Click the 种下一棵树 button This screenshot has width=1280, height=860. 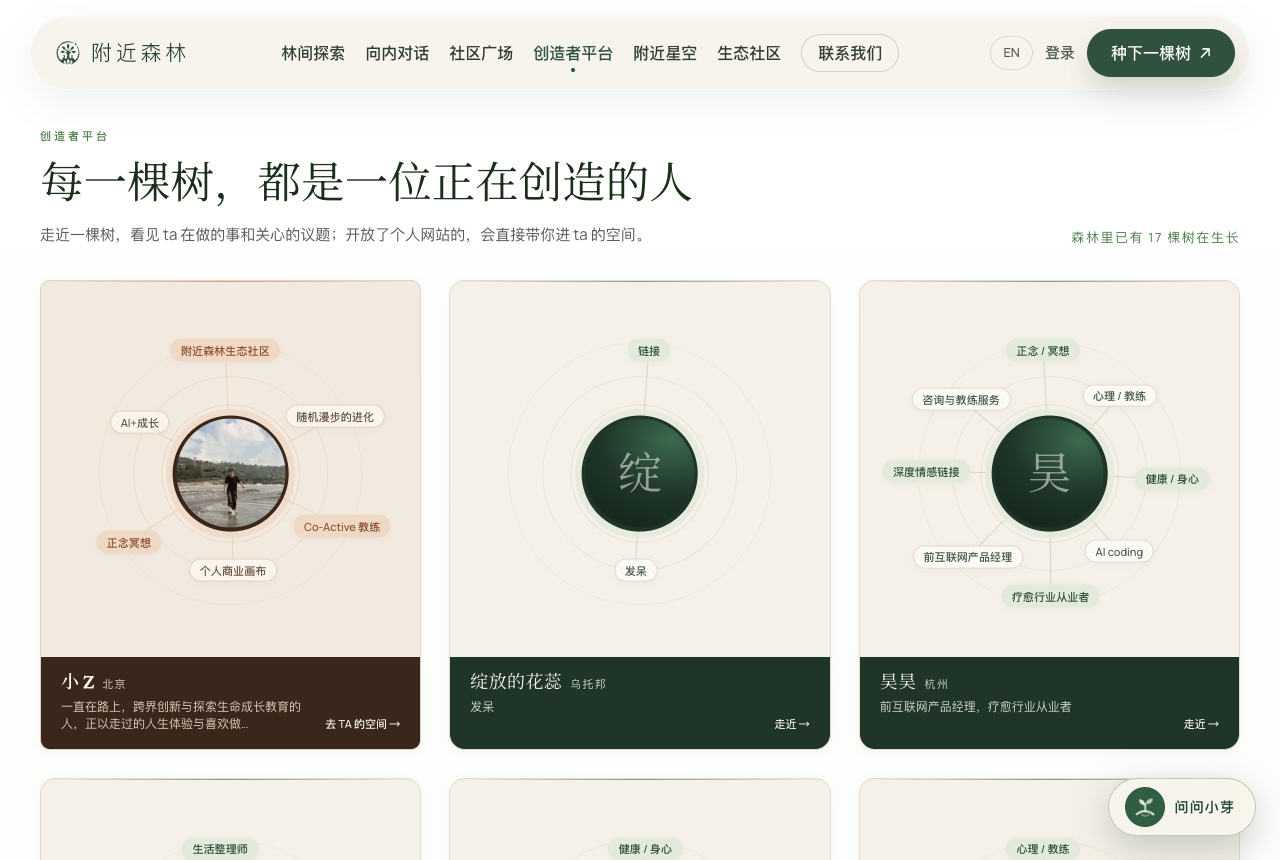click(1161, 53)
